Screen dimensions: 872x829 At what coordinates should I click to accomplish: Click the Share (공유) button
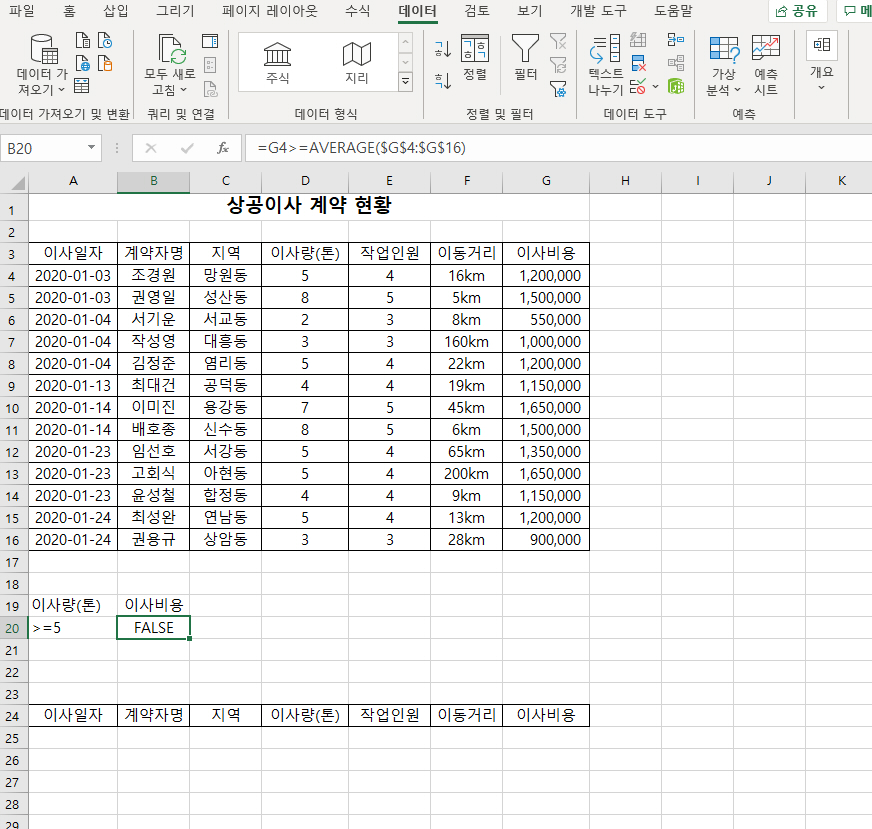798,11
